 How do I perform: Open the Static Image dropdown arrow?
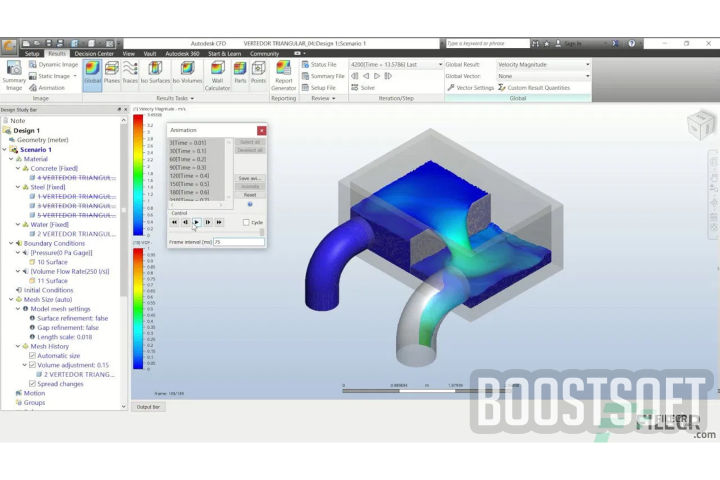pos(75,76)
